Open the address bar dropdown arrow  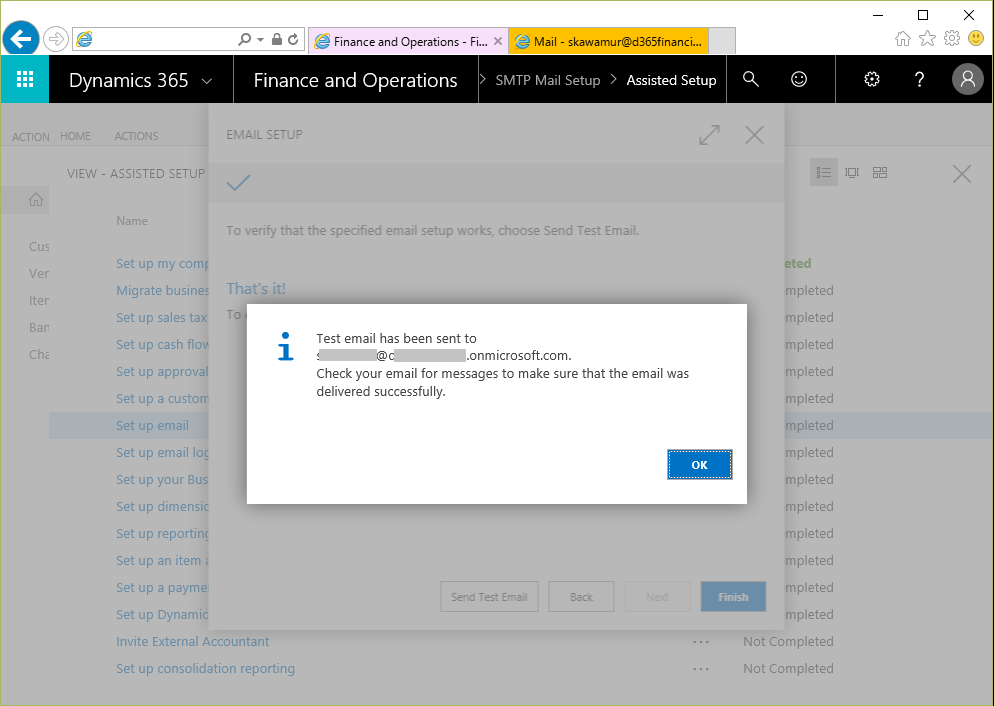click(x=261, y=39)
